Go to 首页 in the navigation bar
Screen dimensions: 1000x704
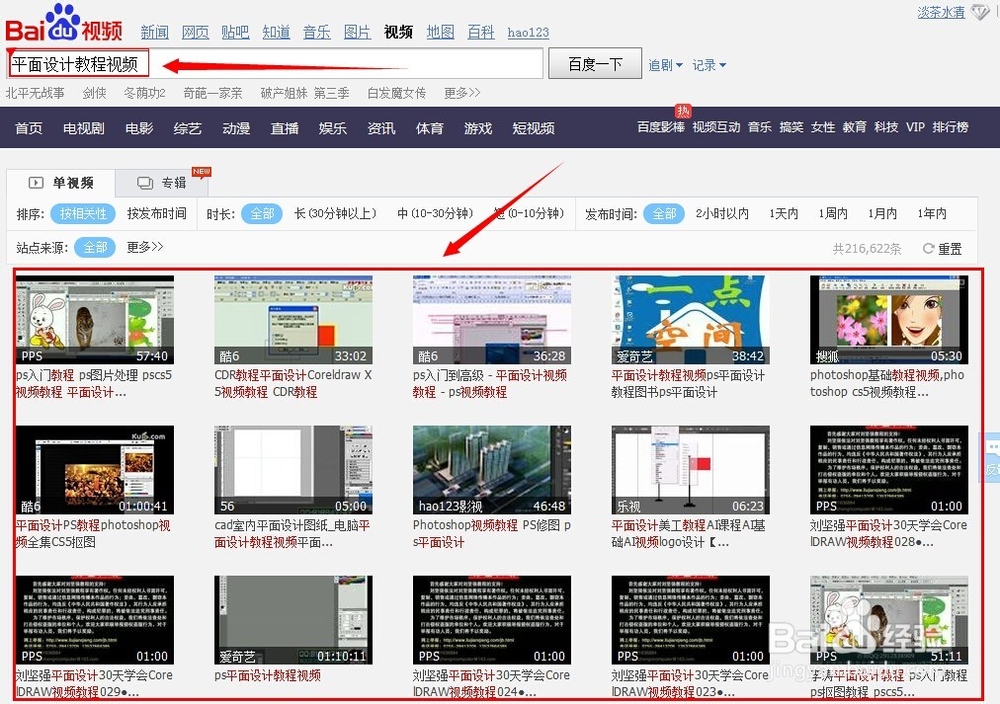[x=29, y=128]
